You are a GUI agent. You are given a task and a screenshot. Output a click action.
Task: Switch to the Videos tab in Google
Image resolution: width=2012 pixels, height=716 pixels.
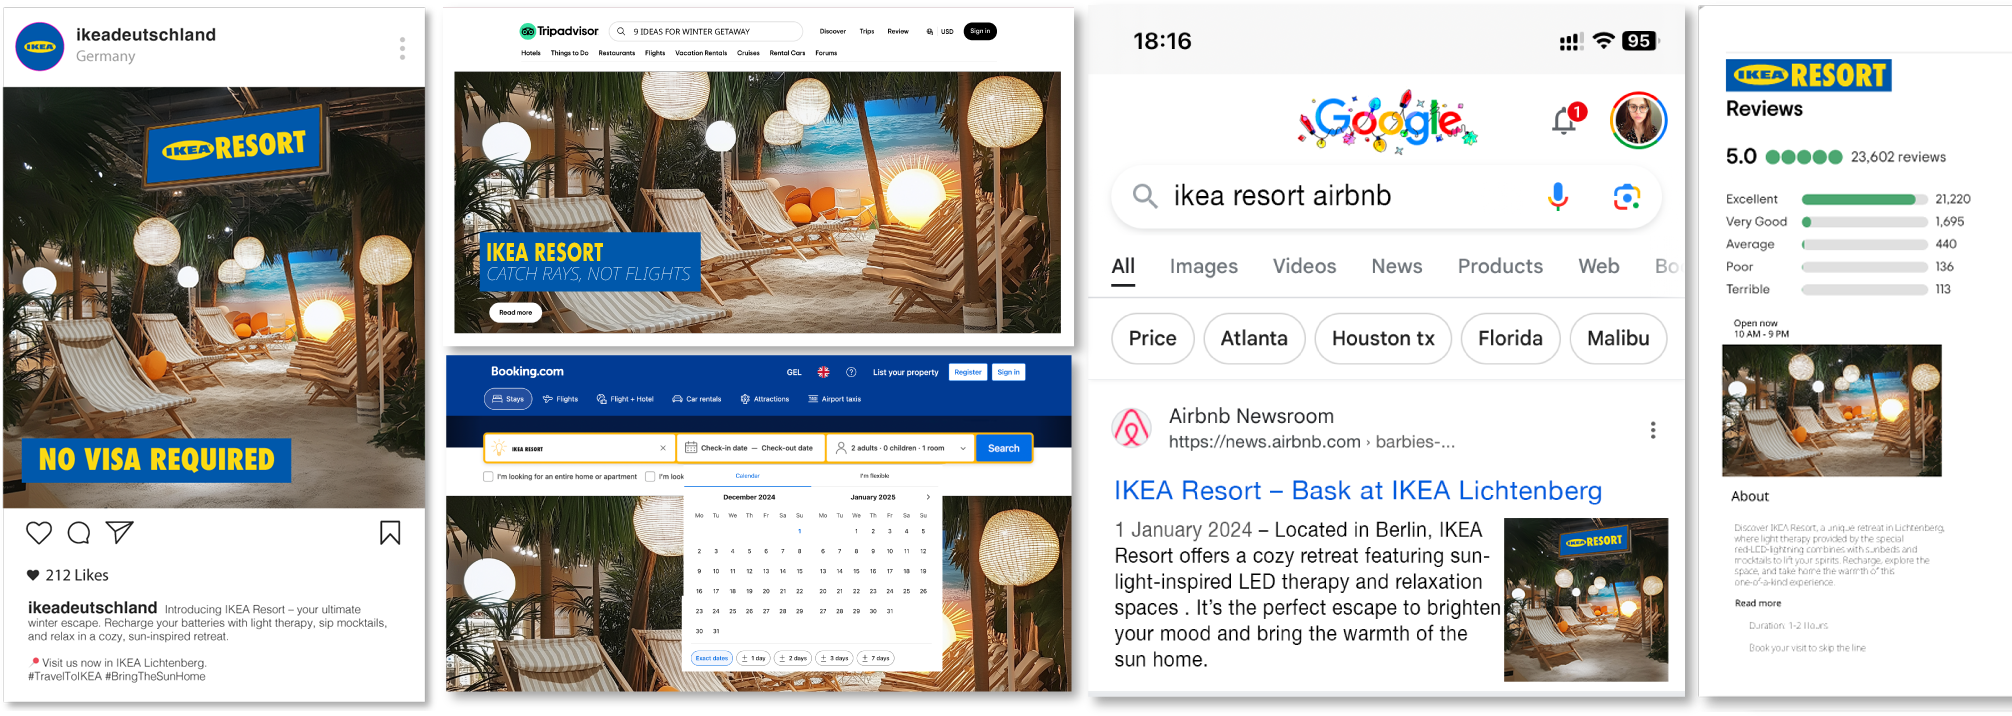1304,266
